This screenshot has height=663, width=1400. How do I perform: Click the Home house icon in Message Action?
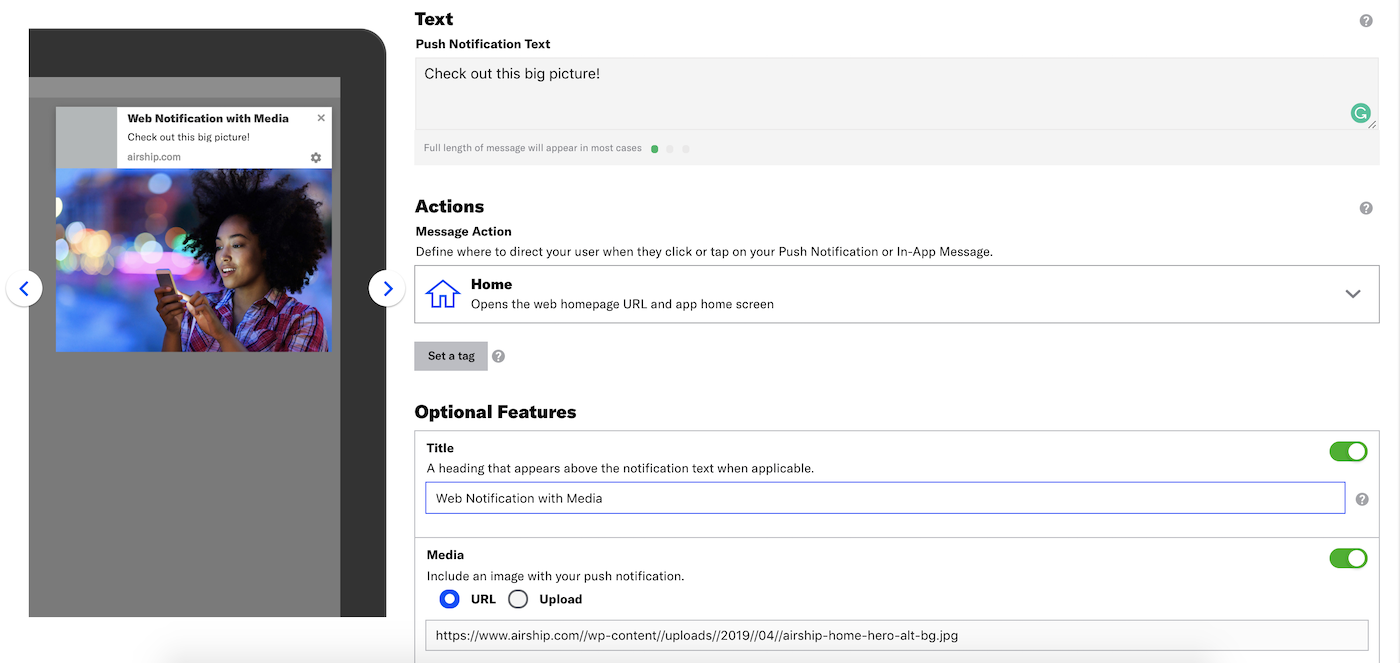pyautogui.click(x=442, y=294)
